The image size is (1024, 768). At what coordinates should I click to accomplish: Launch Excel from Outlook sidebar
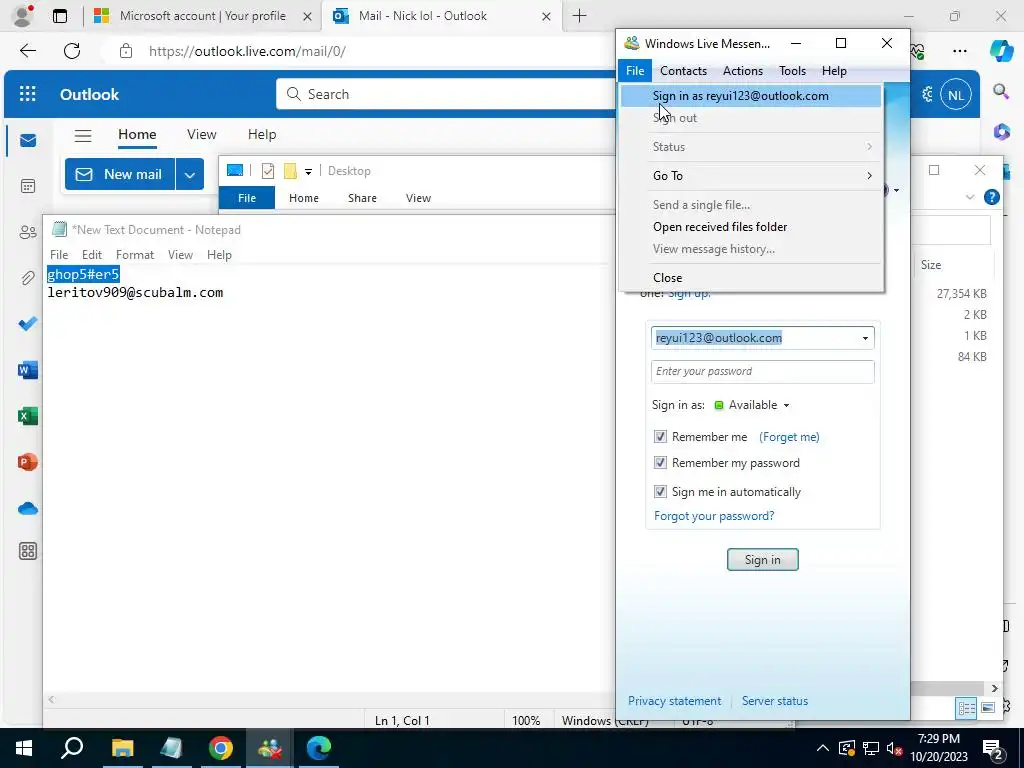(27, 416)
